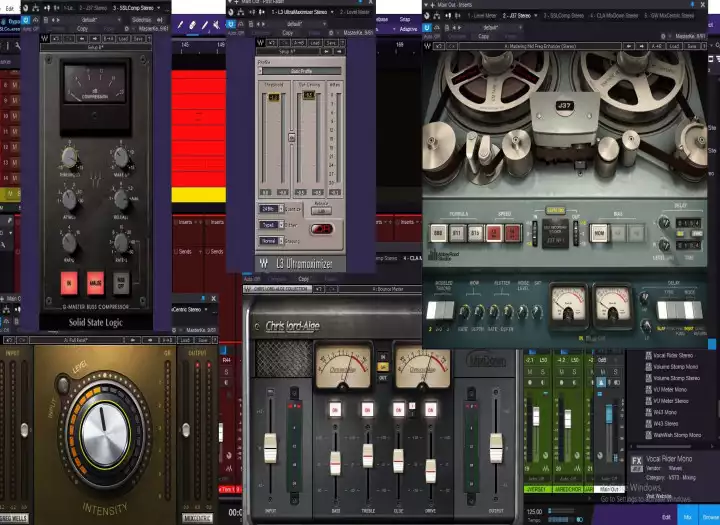Open the Normal shaping dropdown in L3
This screenshot has height=525, width=720.
271,241
